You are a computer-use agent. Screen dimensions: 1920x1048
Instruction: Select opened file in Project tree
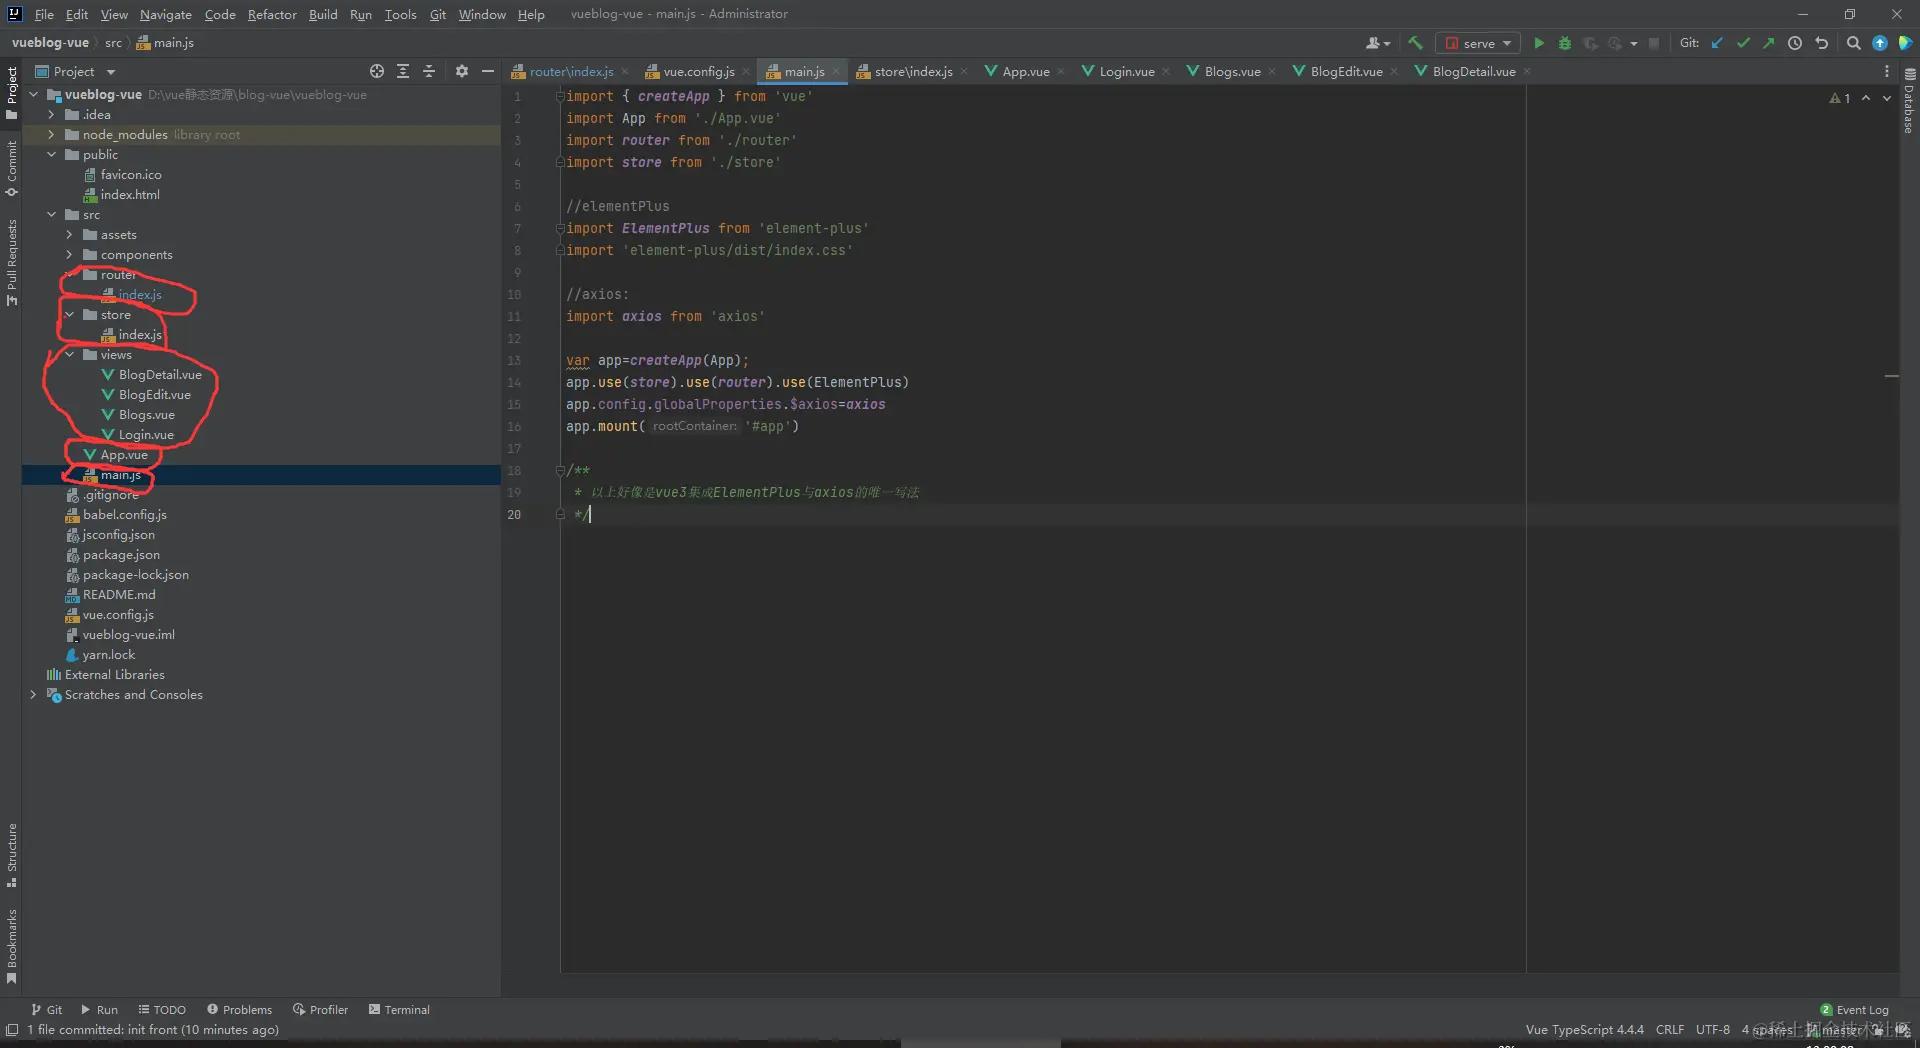(377, 71)
